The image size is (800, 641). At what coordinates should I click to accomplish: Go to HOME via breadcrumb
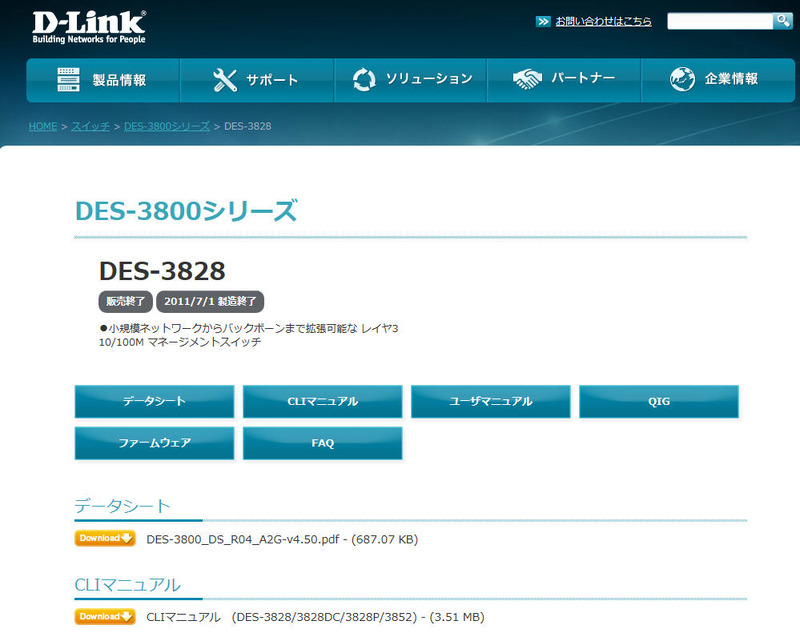(x=42, y=127)
